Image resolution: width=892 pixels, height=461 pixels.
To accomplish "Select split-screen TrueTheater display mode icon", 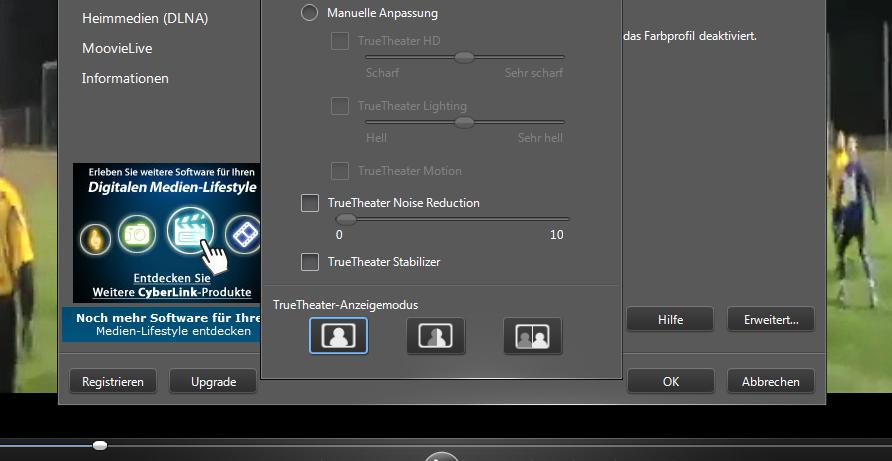I will (x=532, y=336).
